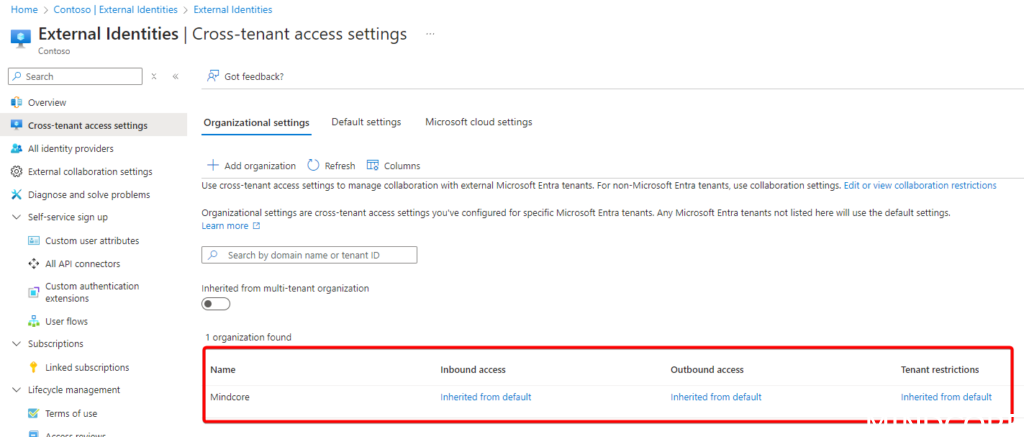Click the Overview icon in sidebar
Viewport: 1024px width, 437px height.
coord(16,103)
